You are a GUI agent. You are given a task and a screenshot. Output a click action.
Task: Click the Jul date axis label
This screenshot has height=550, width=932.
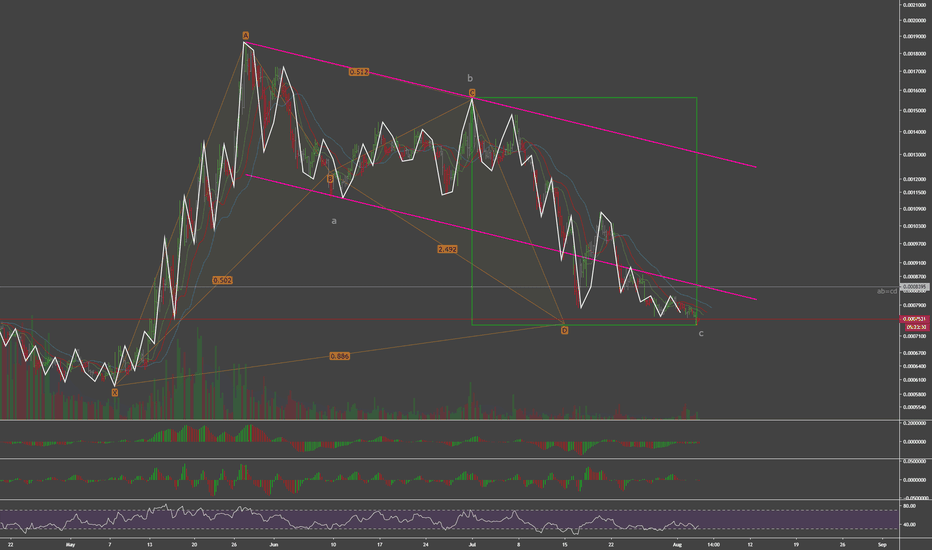point(472,544)
